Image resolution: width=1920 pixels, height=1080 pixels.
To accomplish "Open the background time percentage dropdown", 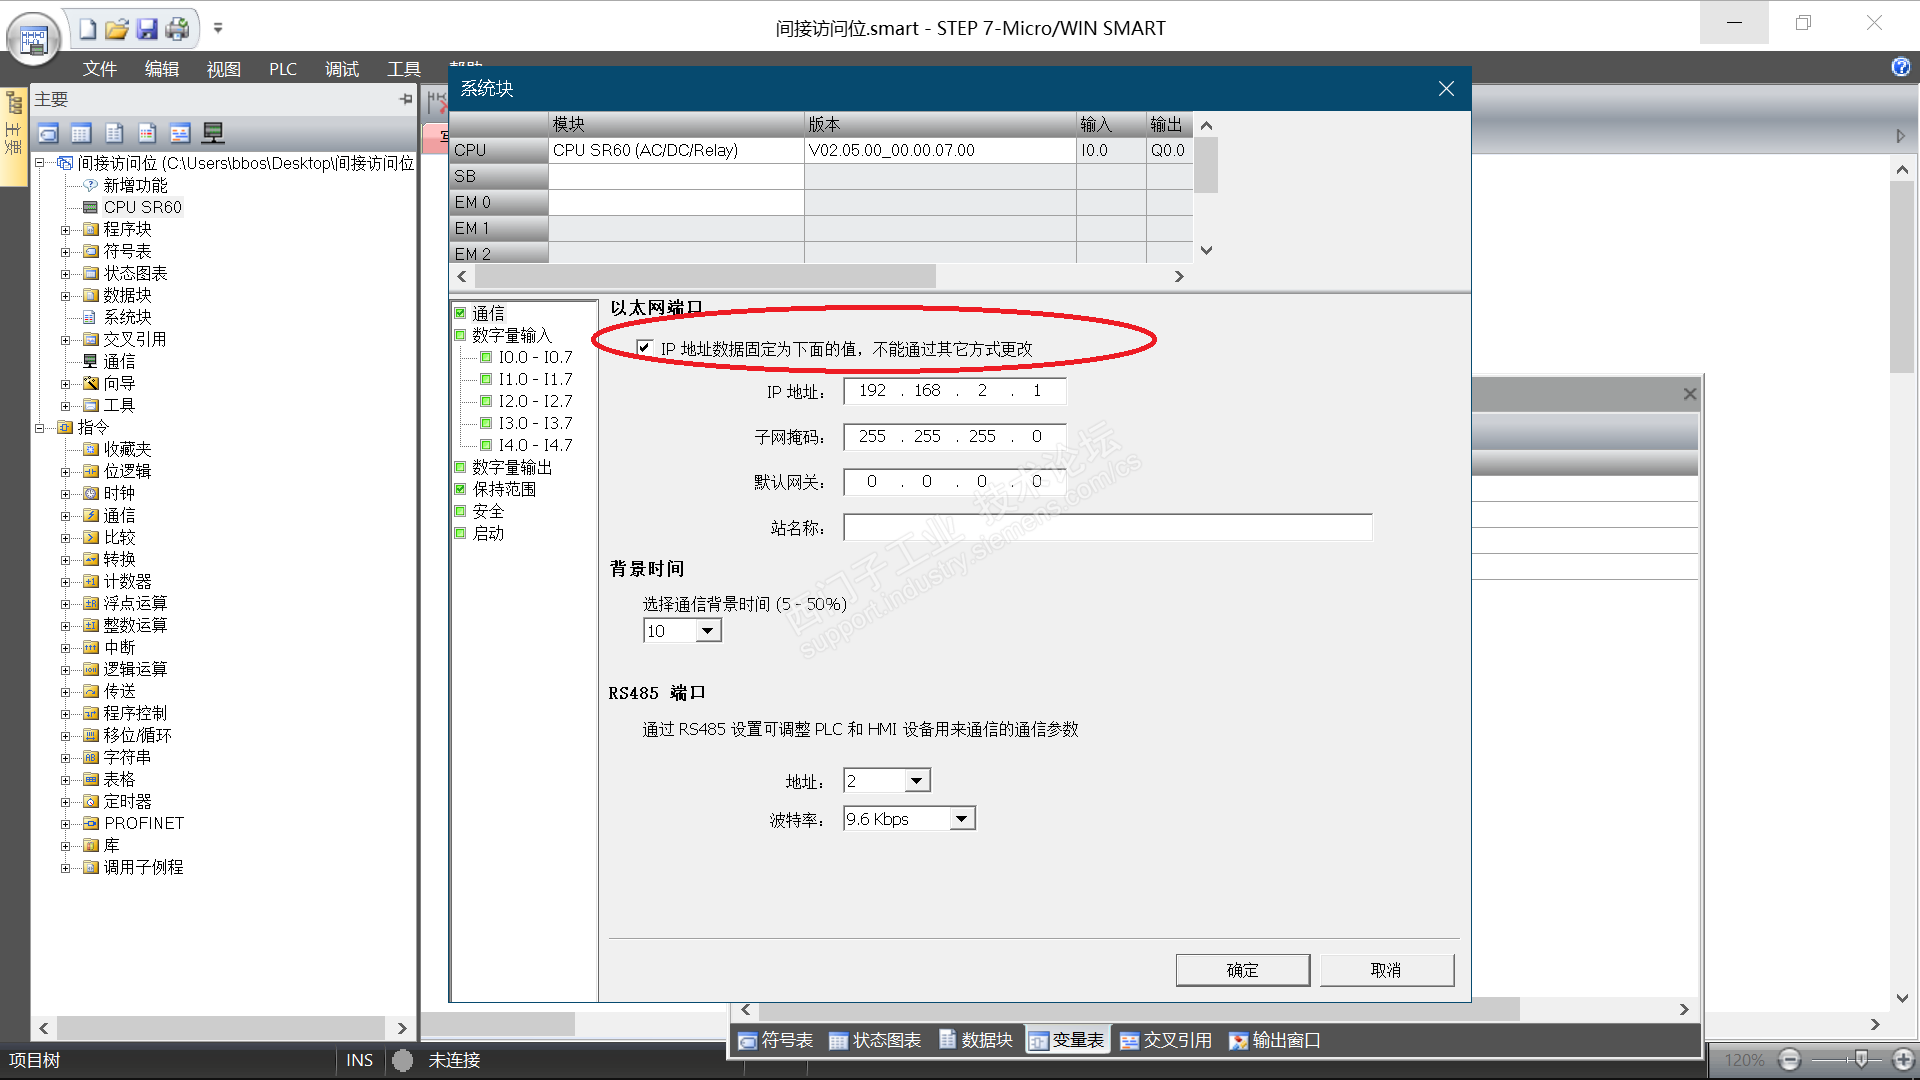I will tap(708, 631).
